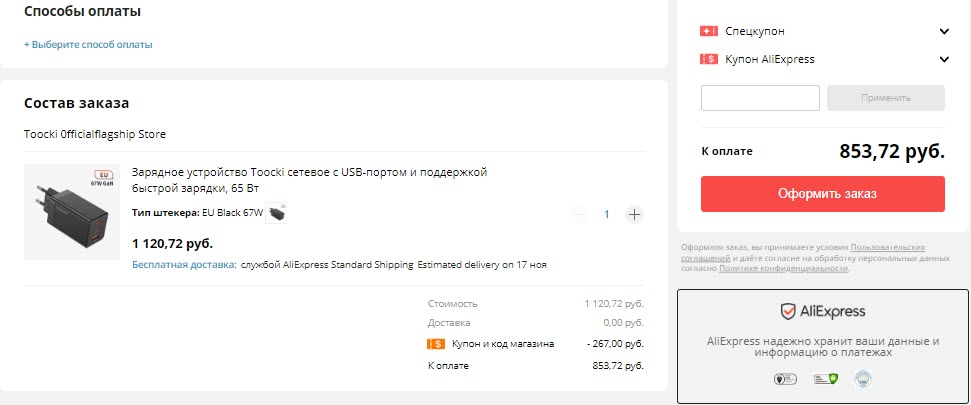Click the Купон AliExpress coupon icon
This screenshot has height=405, width=971.
pyautogui.click(x=710, y=59)
